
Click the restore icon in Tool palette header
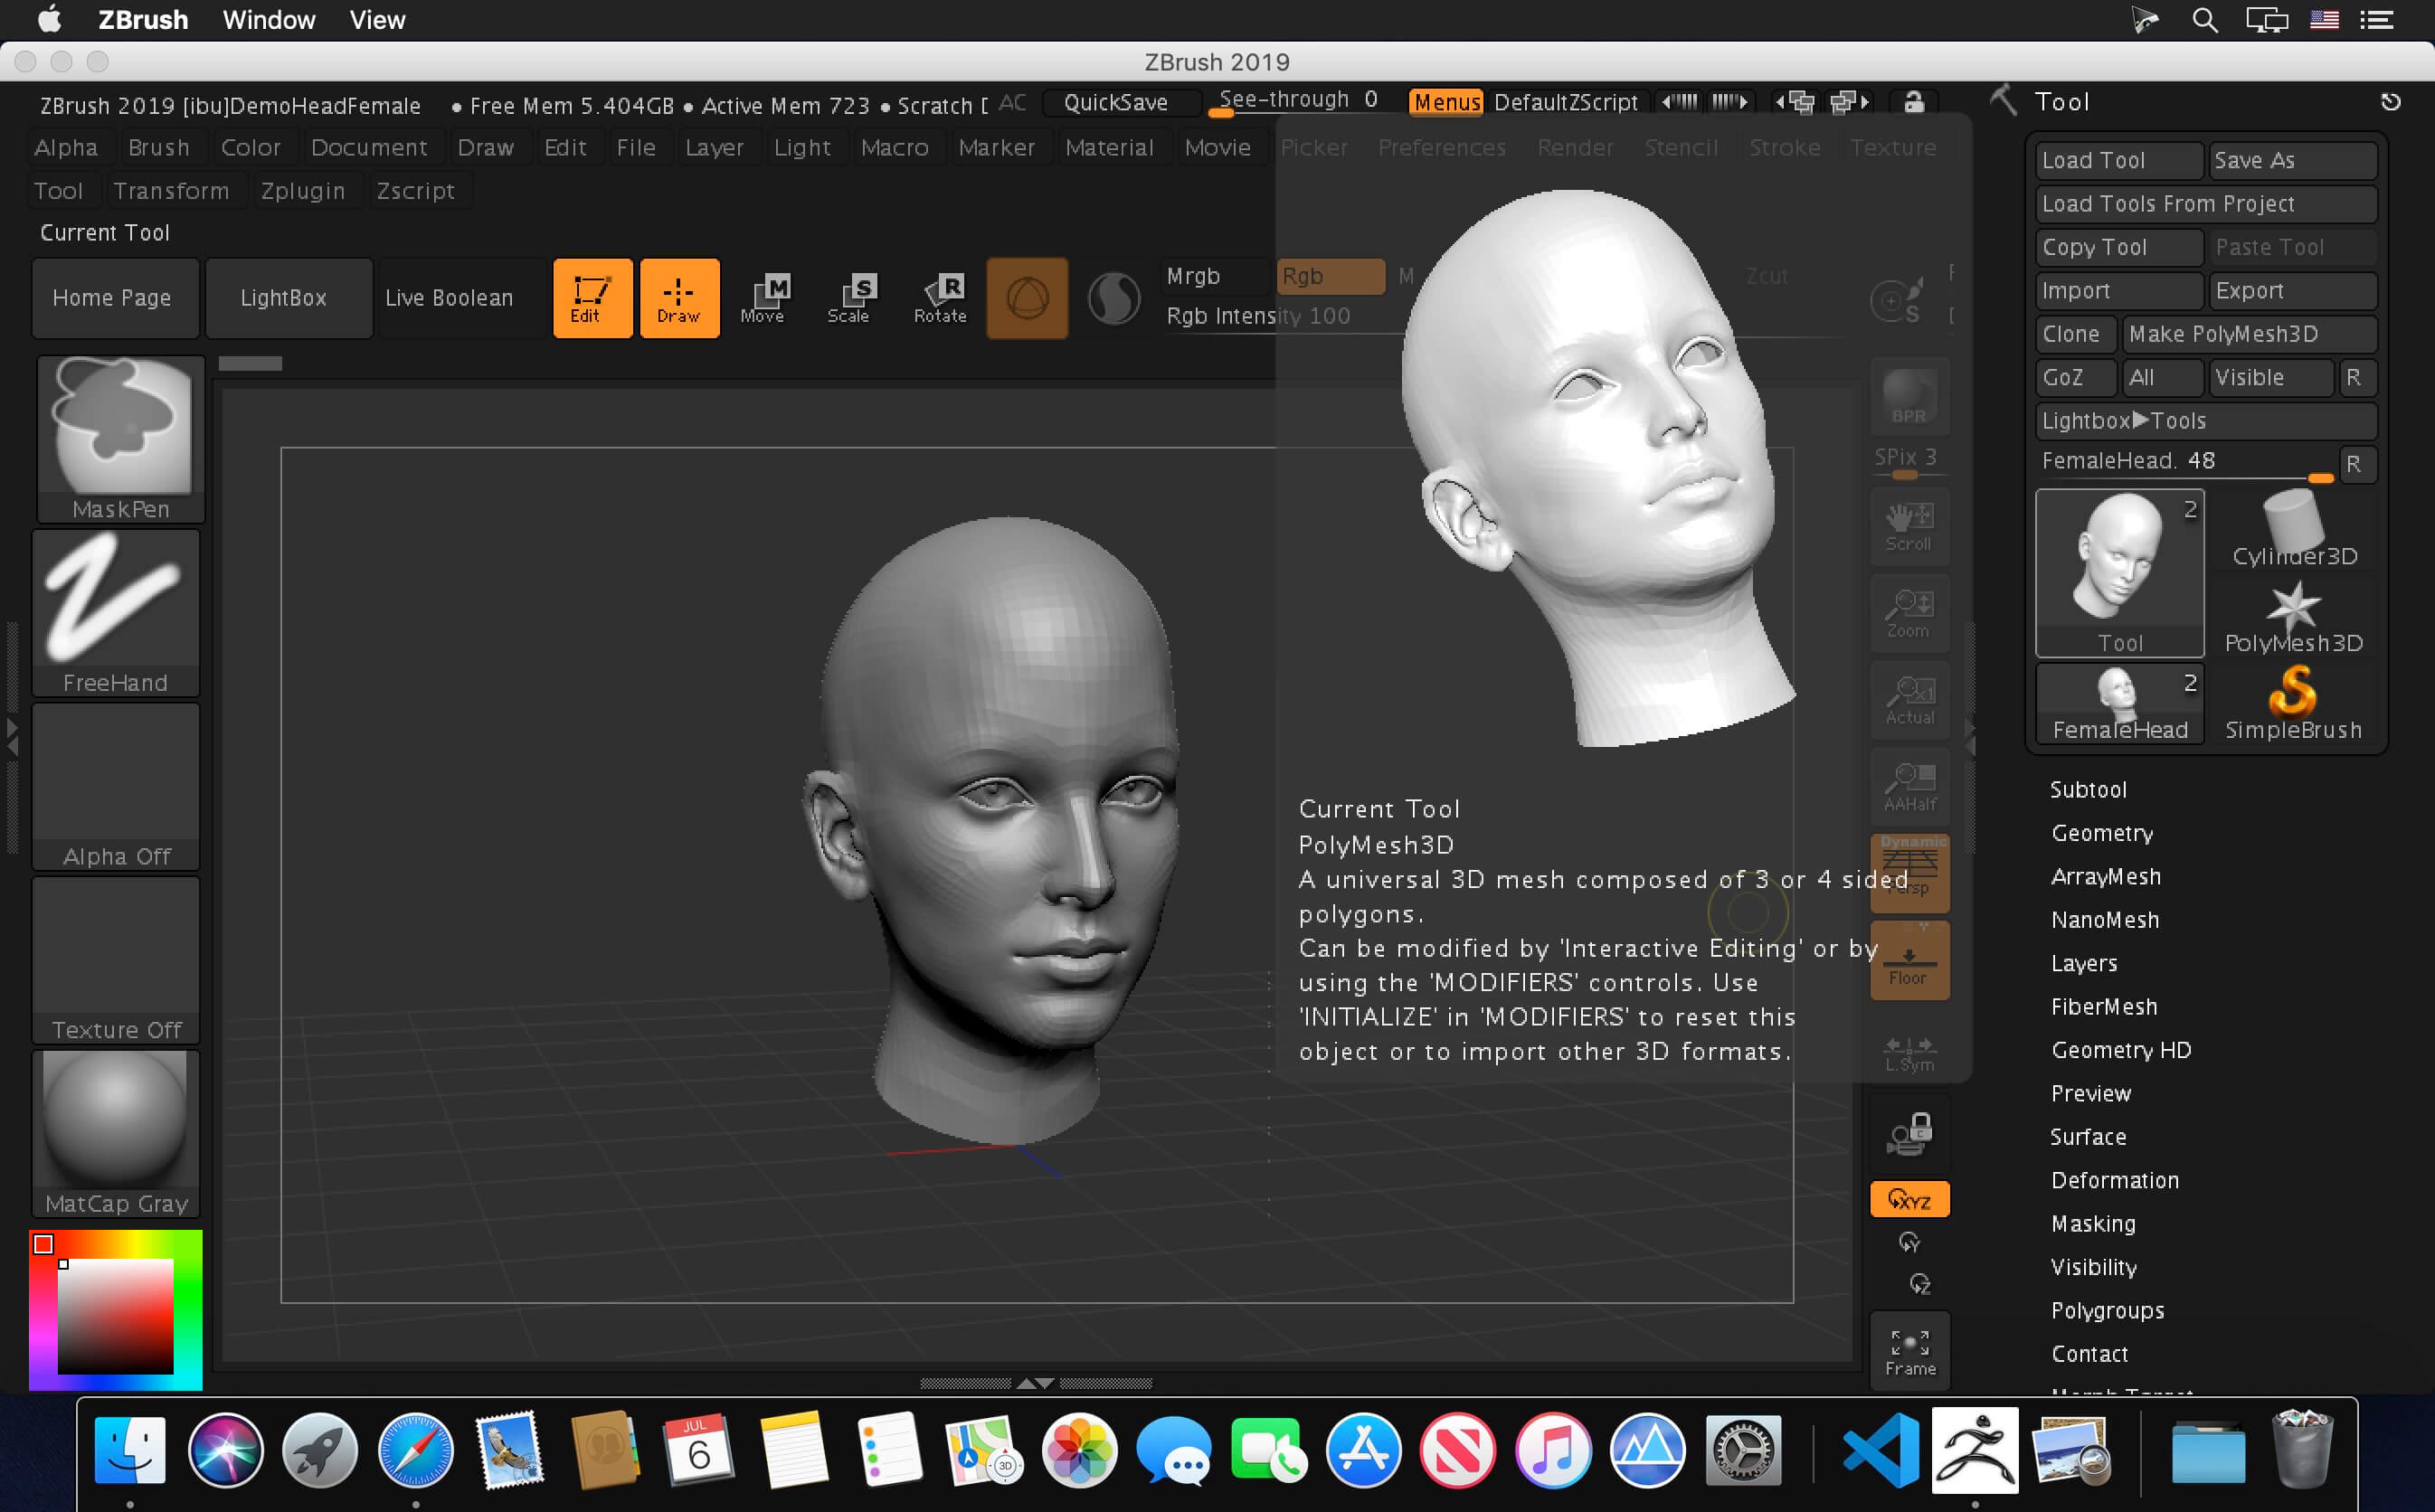(x=2391, y=102)
